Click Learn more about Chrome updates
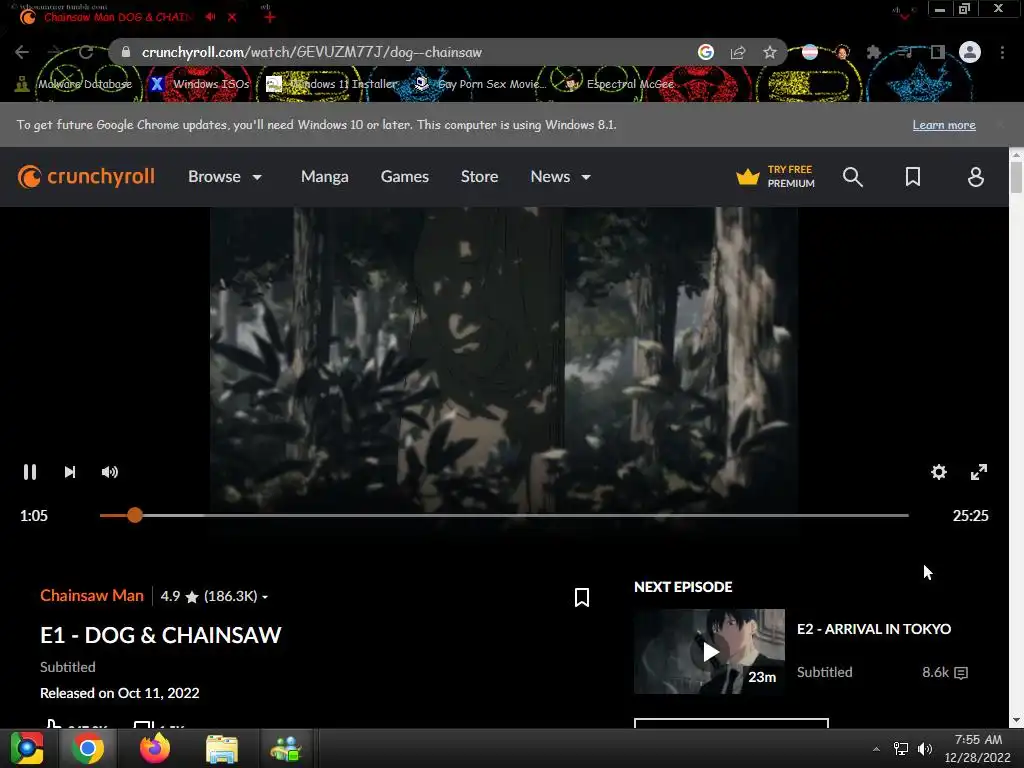Screen dimensions: 1024x768 tap(944, 125)
